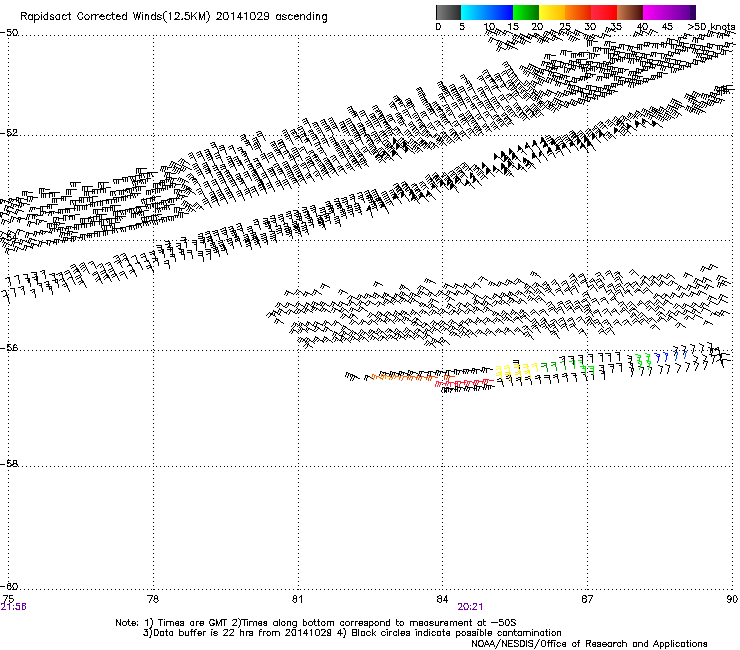Click the magenta 40–45 knots legend color

(656, 12)
